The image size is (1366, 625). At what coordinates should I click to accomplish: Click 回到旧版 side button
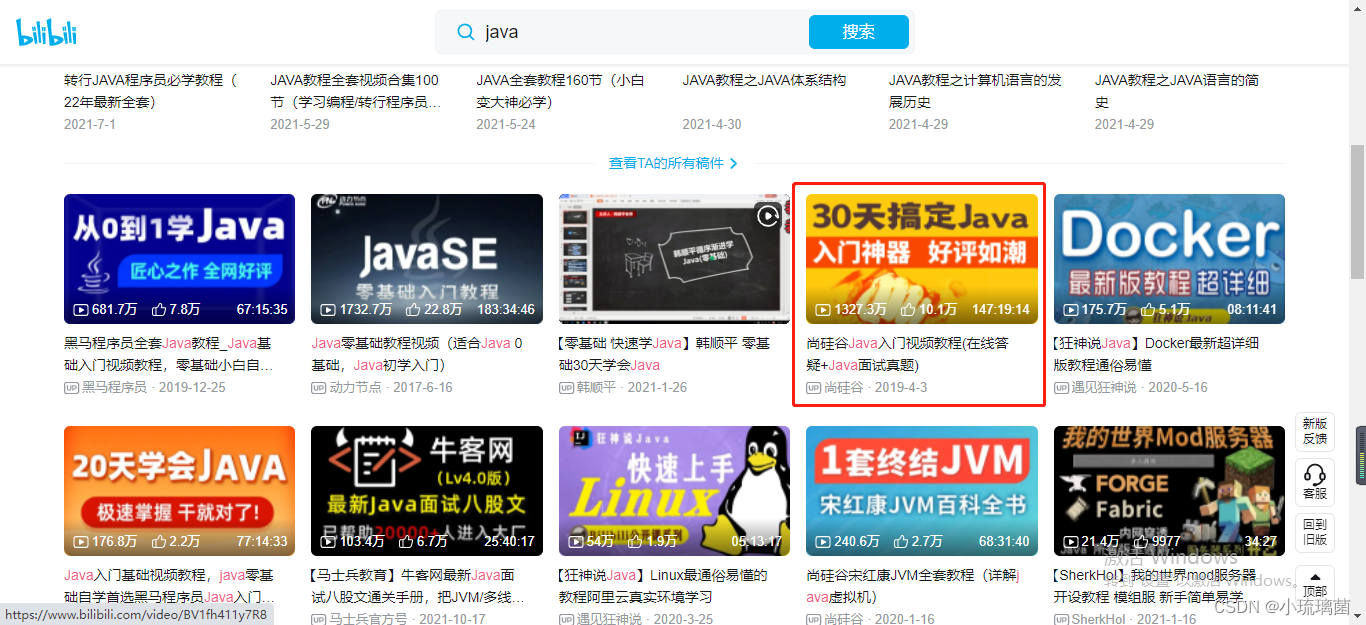pos(1315,531)
